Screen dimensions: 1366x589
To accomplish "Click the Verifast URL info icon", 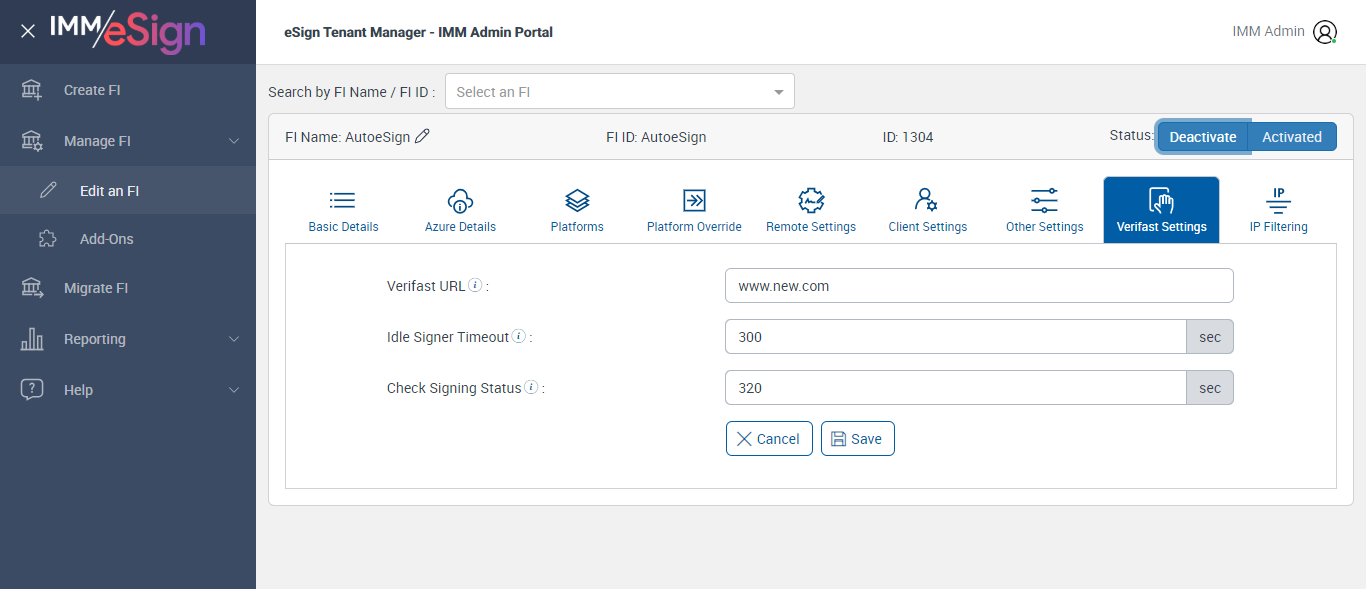I will (475, 285).
